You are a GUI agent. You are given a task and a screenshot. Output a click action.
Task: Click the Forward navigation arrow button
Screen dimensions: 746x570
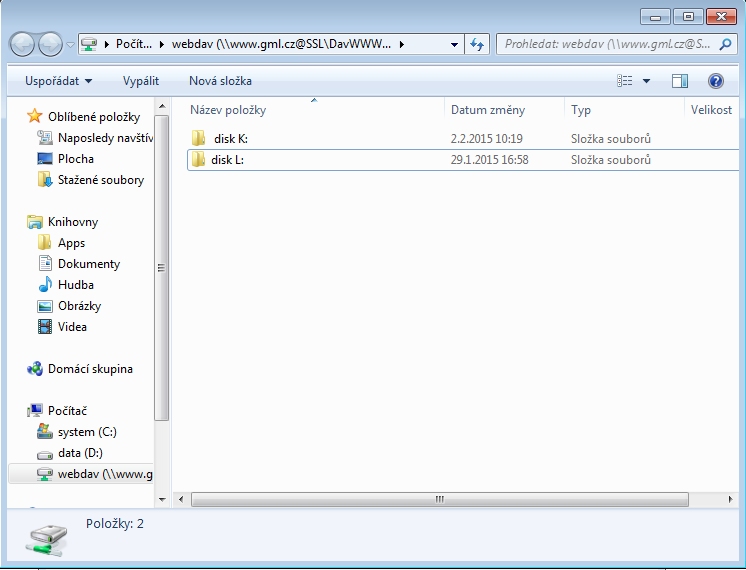tap(50, 44)
